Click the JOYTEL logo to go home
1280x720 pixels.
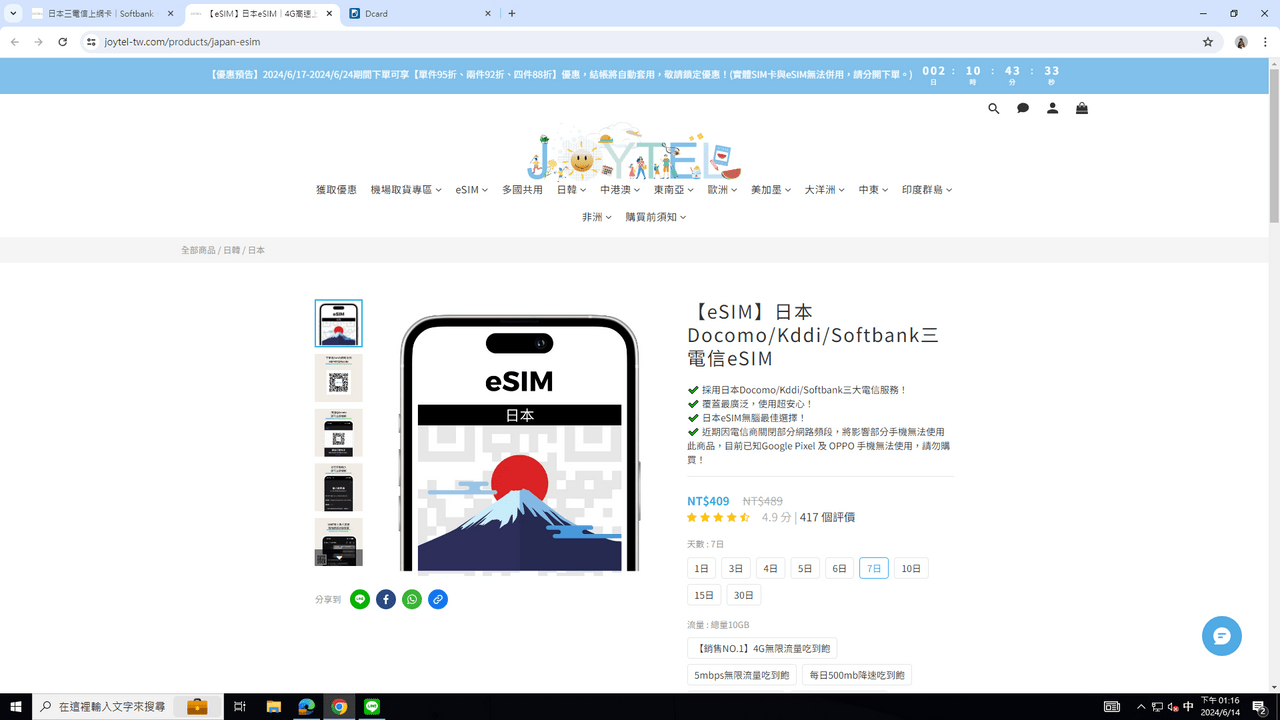coord(634,150)
